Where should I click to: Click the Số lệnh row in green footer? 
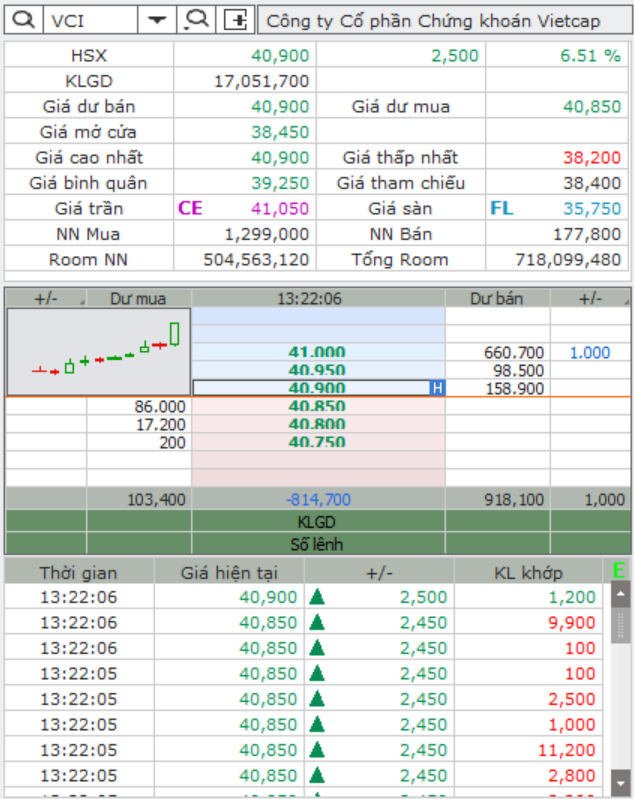316,544
